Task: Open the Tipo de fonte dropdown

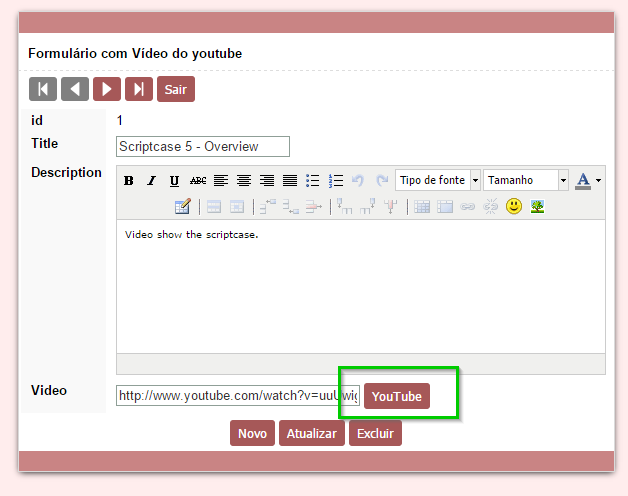Action: coord(438,181)
